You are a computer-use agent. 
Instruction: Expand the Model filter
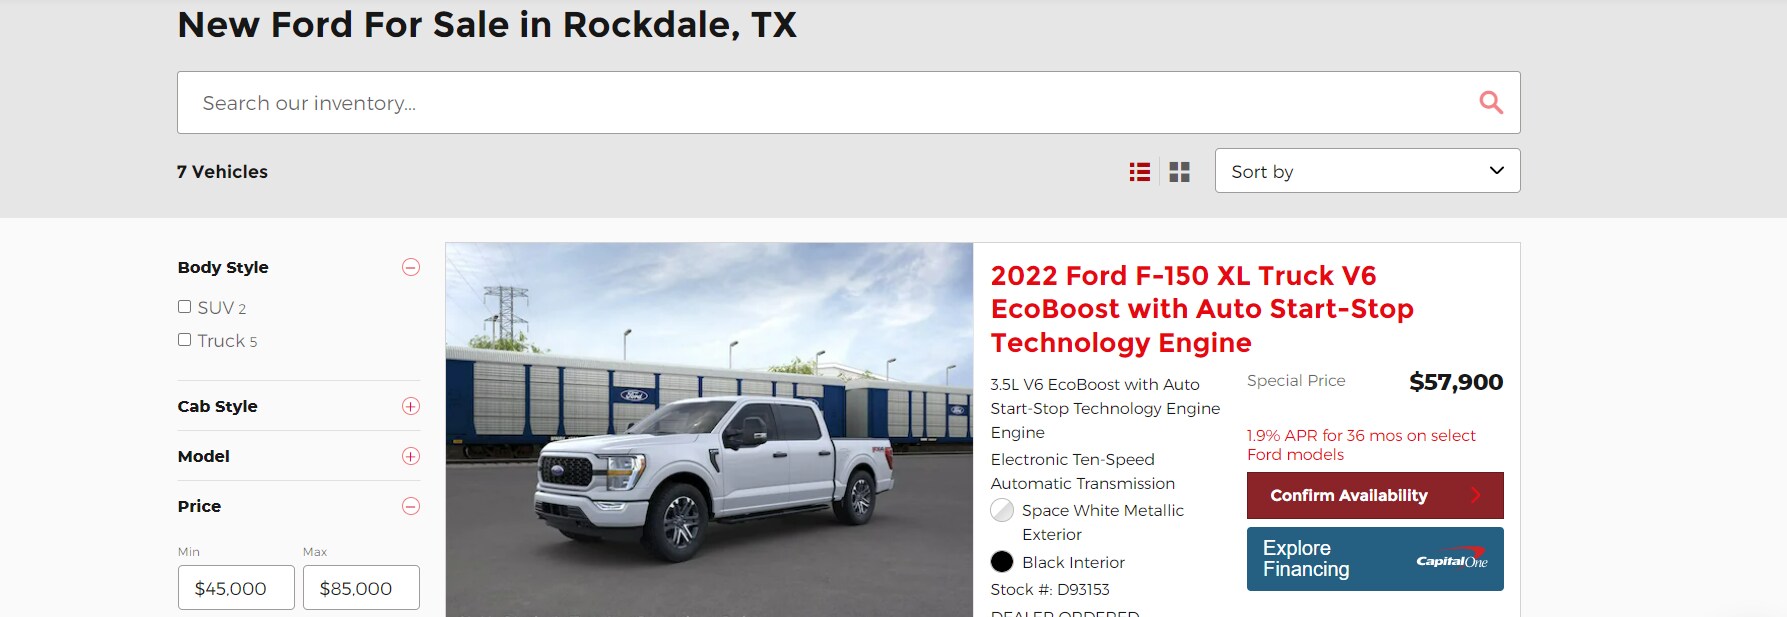(411, 456)
